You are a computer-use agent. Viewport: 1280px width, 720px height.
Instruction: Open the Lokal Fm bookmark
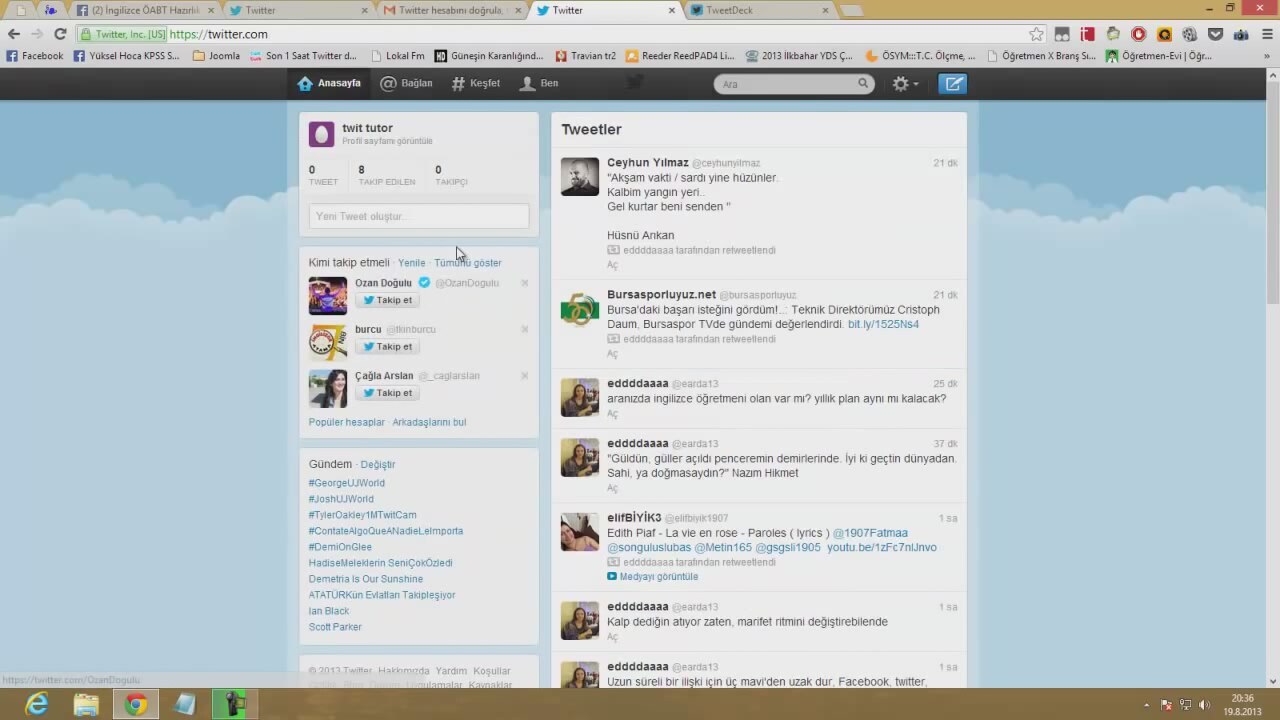tap(397, 56)
